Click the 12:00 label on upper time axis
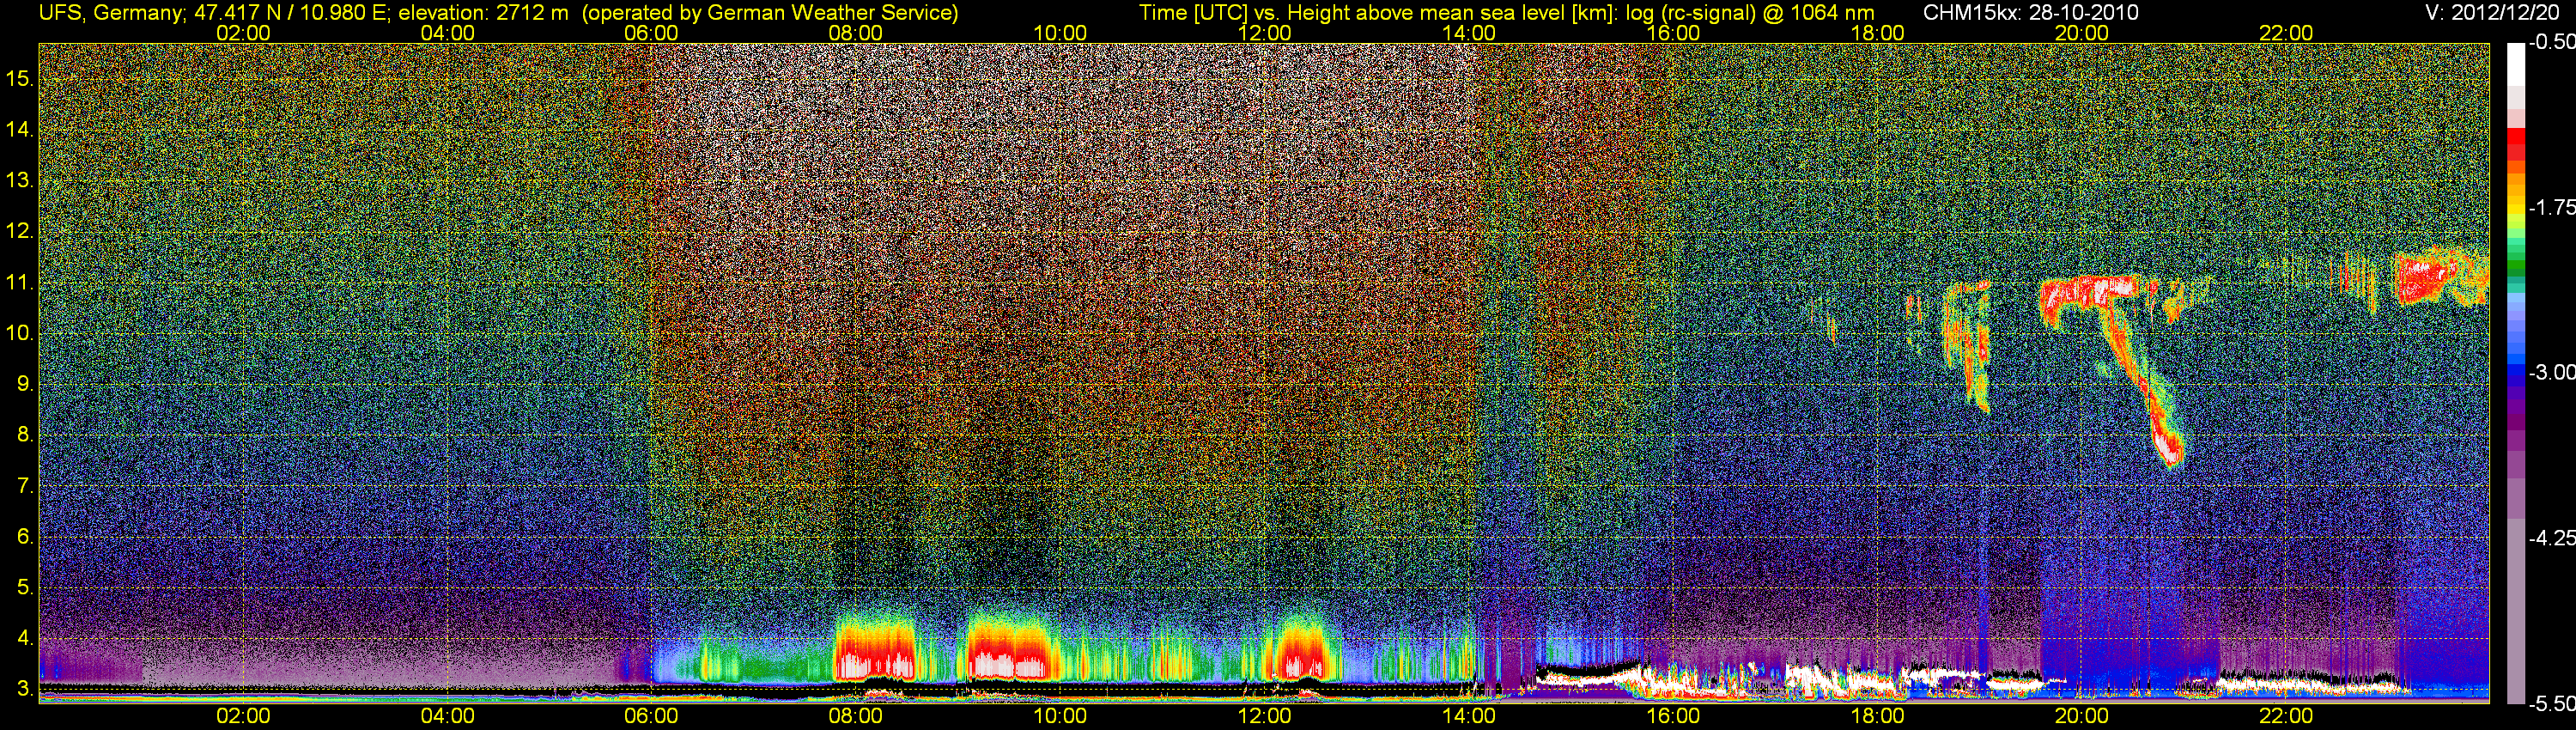This screenshot has height=730, width=2576. point(1264,33)
